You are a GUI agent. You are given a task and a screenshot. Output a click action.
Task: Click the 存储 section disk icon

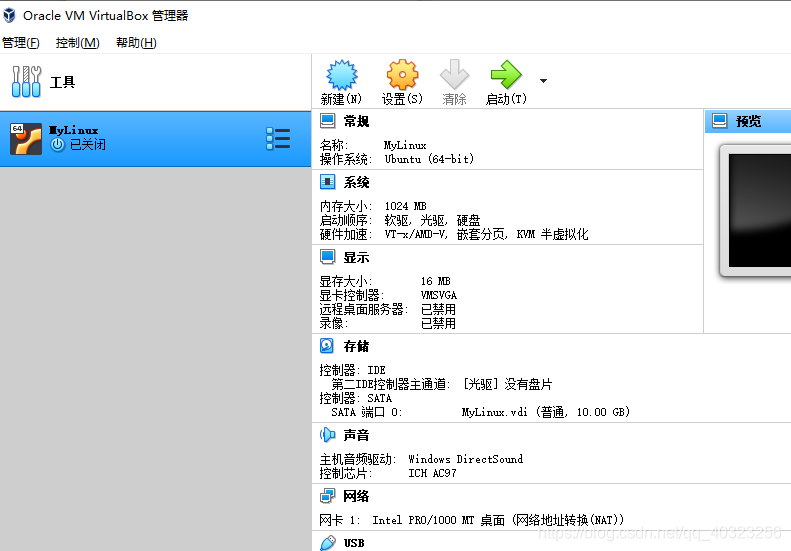click(x=327, y=346)
